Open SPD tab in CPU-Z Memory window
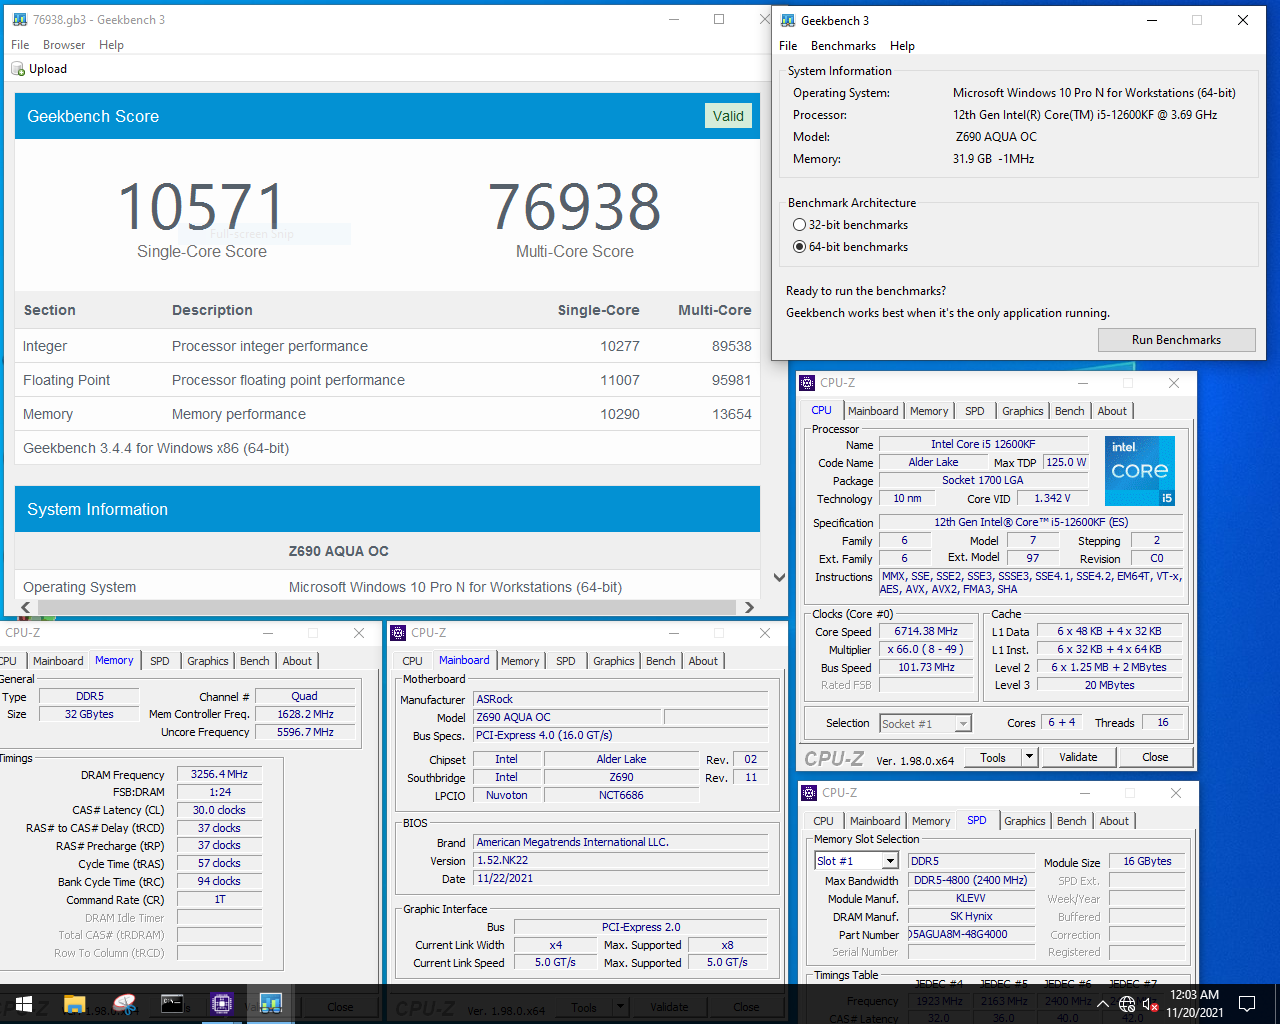 coord(160,661)
